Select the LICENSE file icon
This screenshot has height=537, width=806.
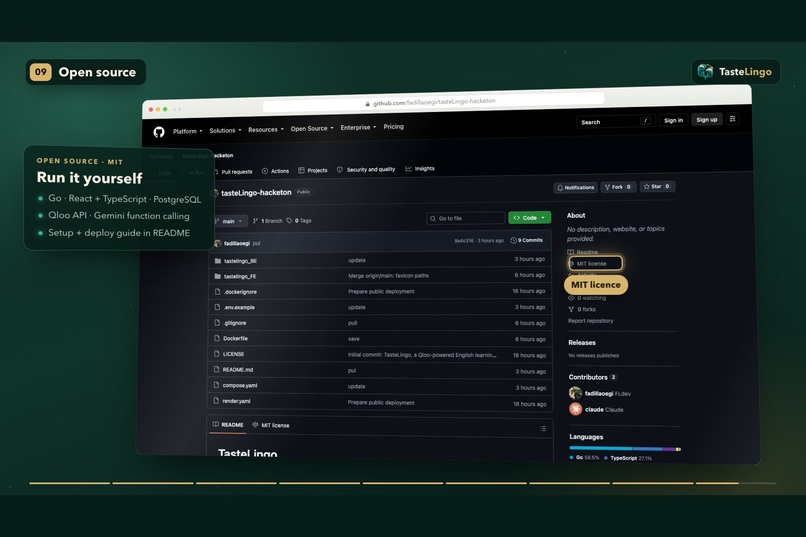click(217, 354)
